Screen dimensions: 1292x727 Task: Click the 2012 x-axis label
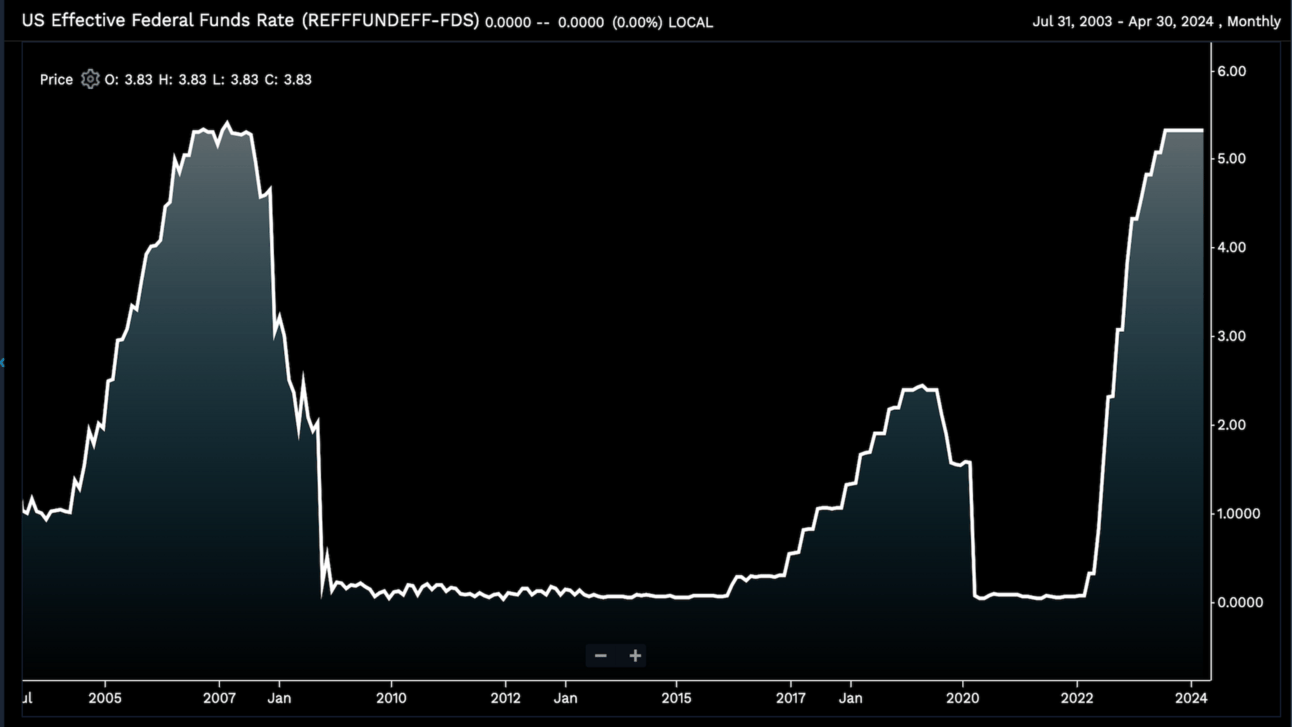click(x=506, y=697)
